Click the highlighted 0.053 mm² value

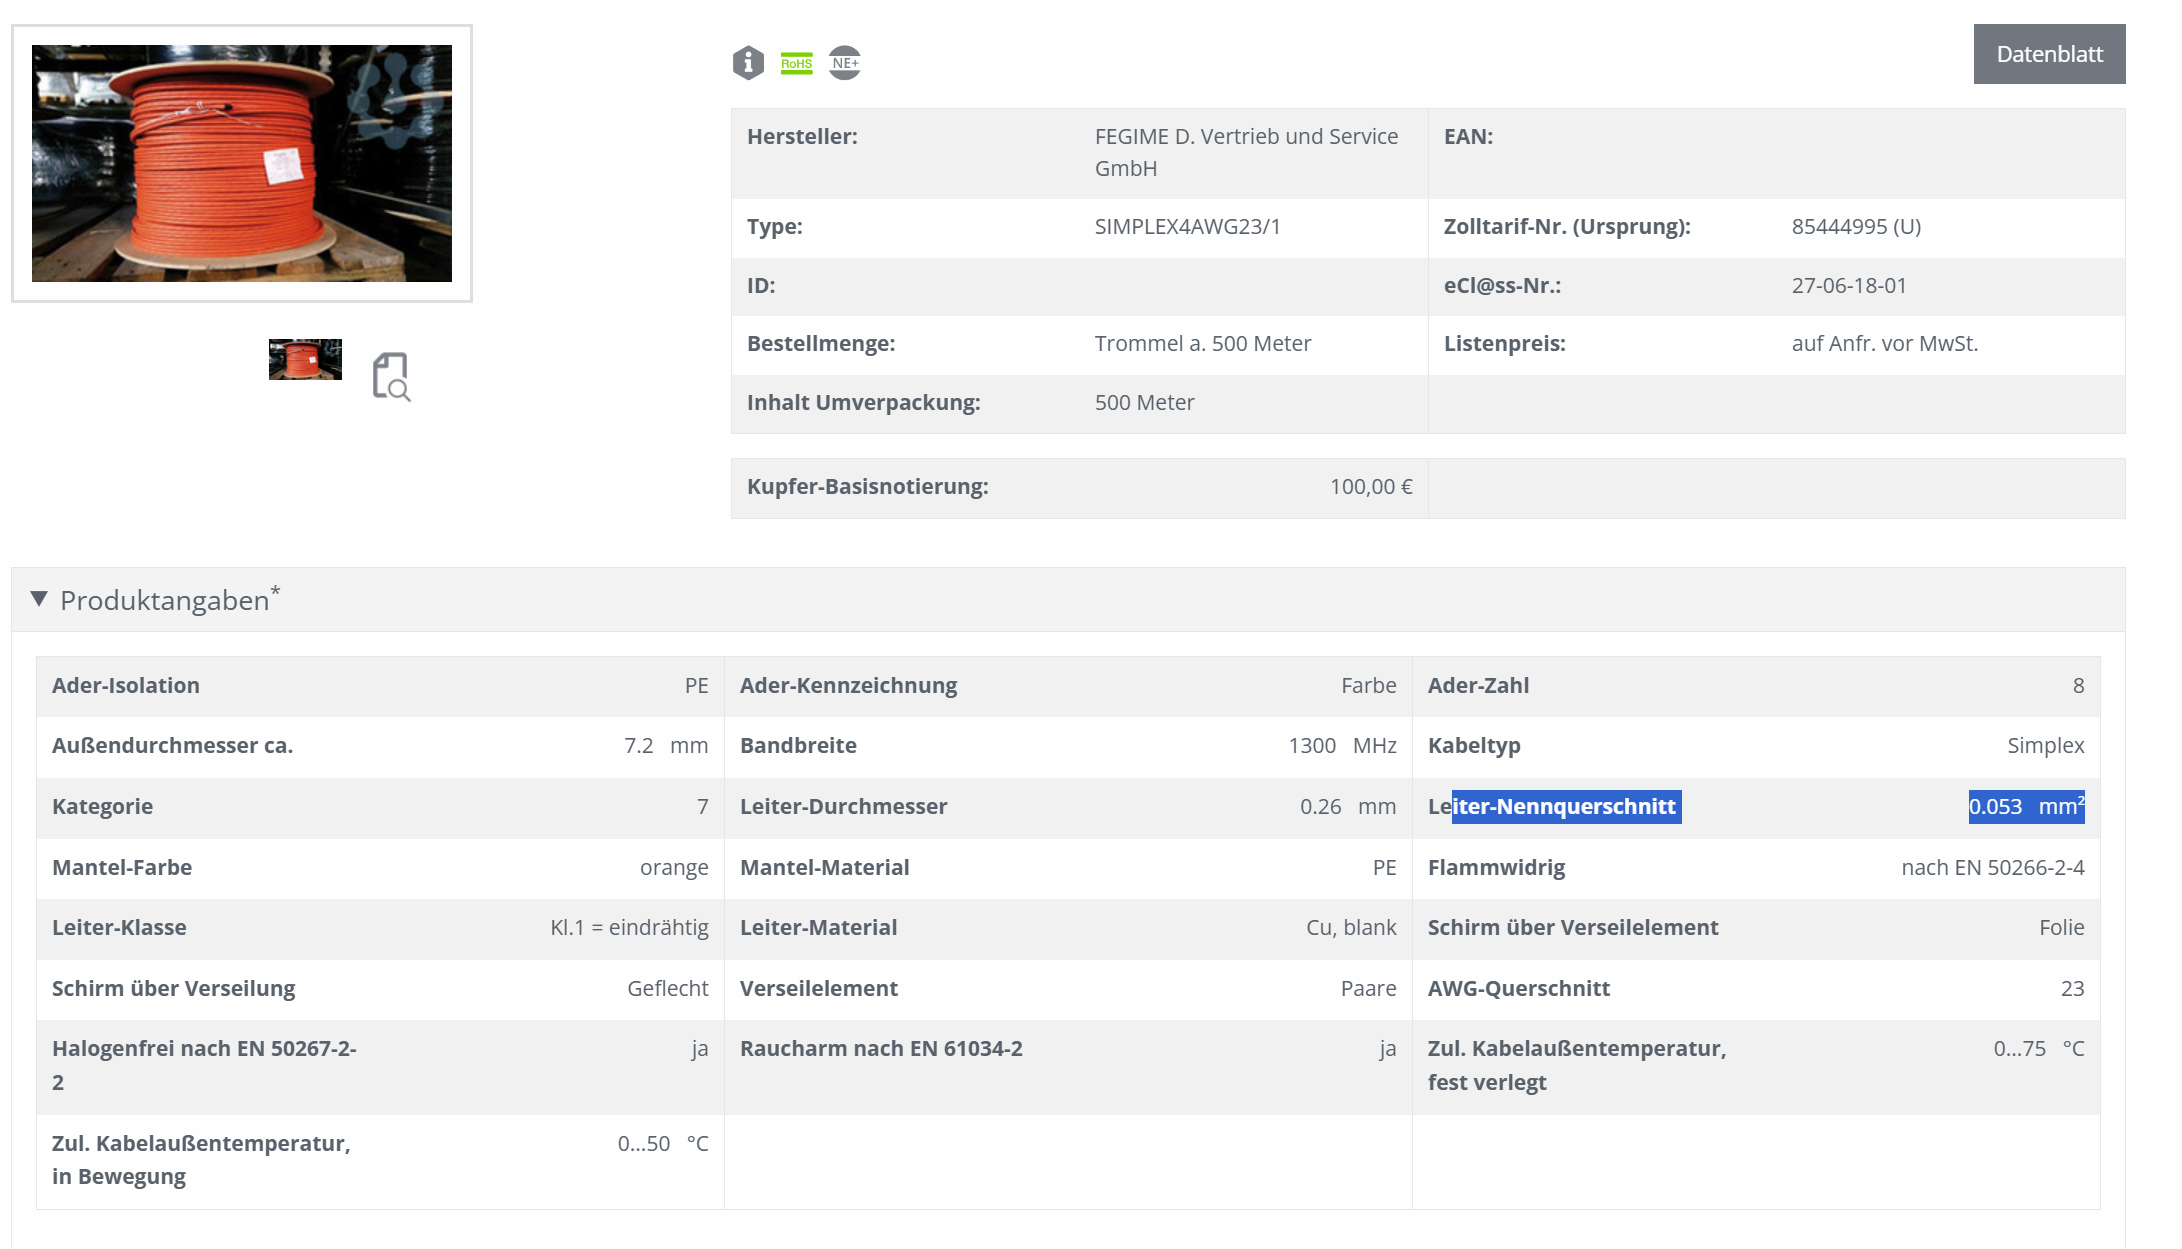(2026, 807)
